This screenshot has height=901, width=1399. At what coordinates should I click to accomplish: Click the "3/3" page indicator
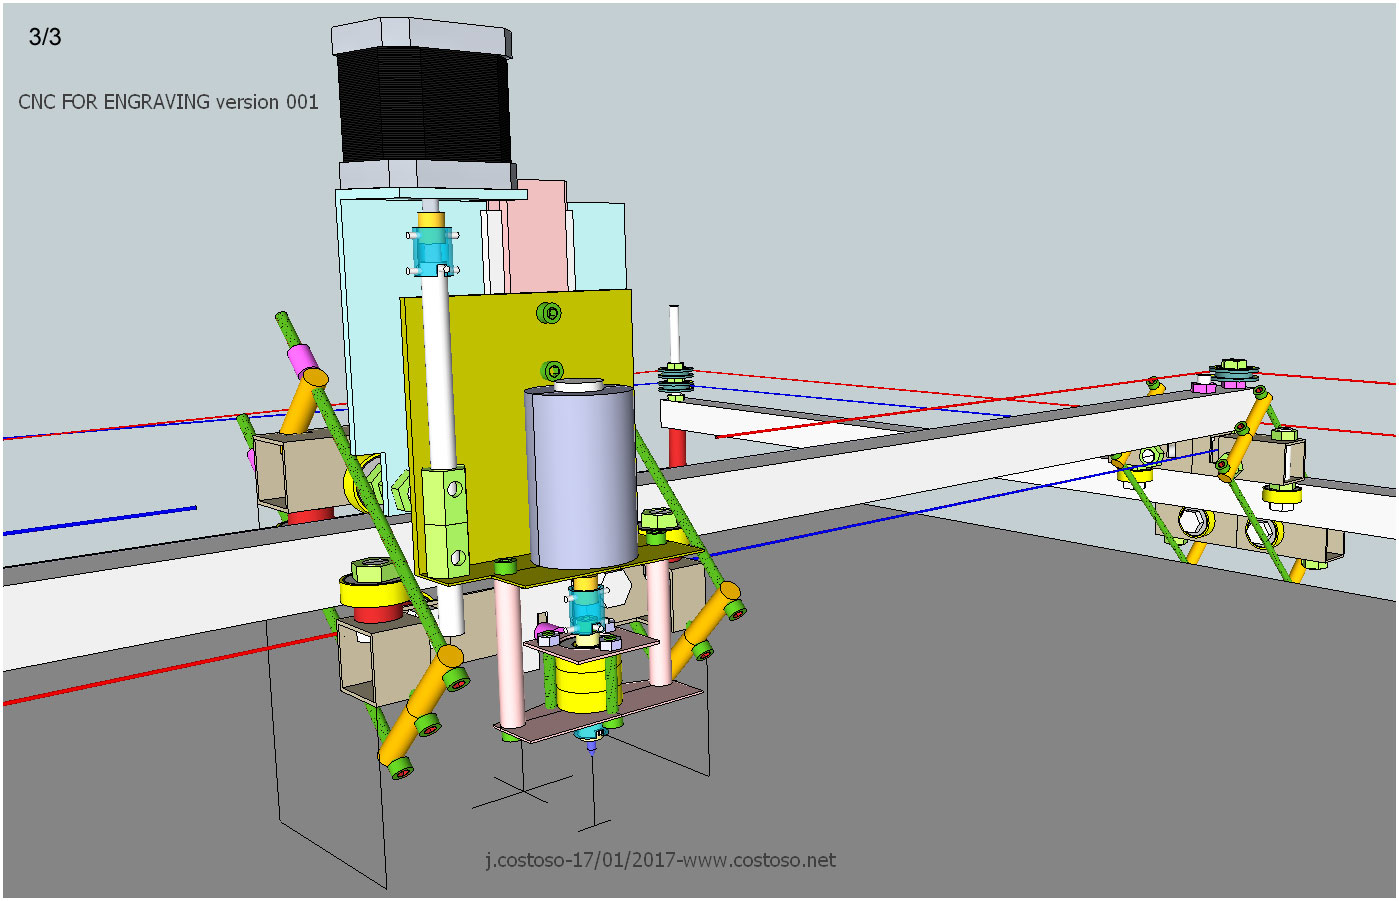pos(45,37)
